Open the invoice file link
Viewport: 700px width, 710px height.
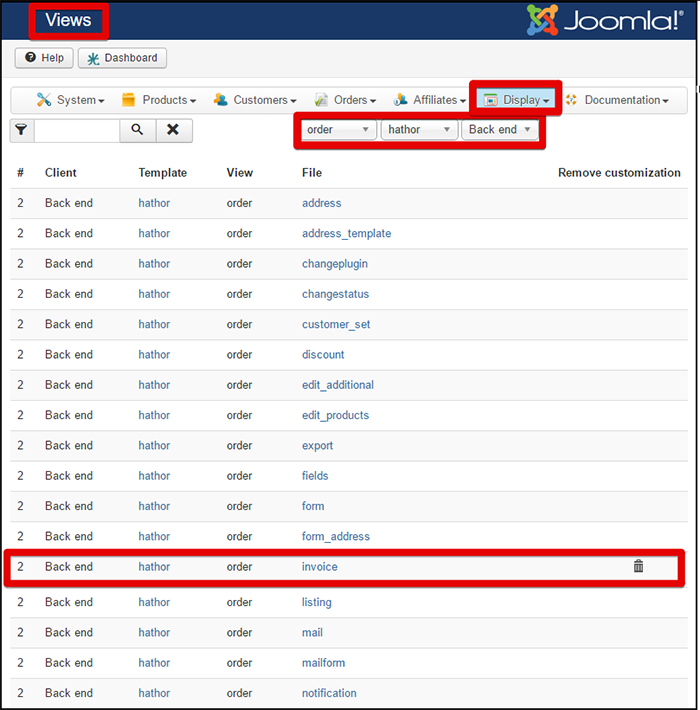(x=320, y=567)
